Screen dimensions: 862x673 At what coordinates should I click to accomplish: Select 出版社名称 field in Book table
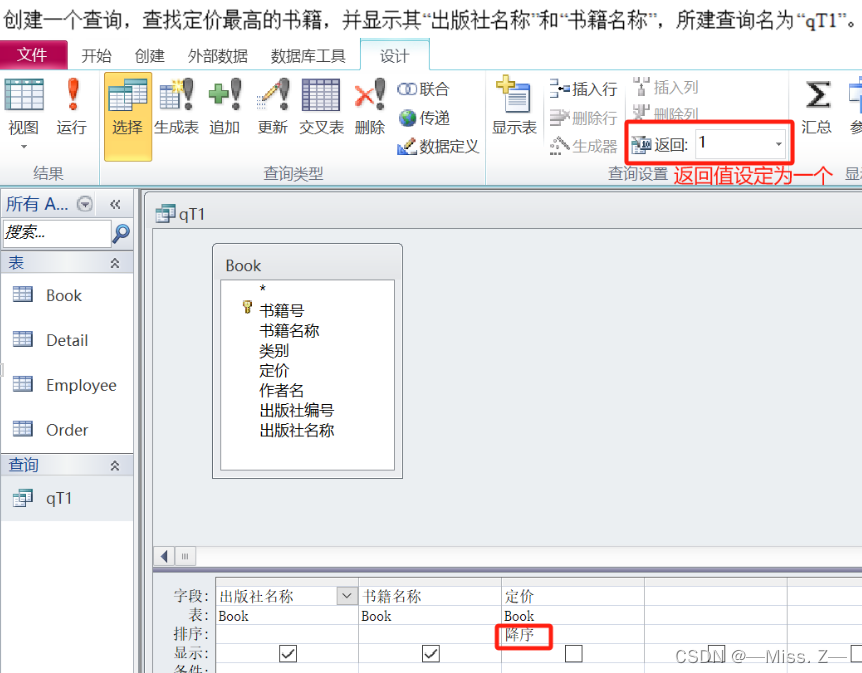[297, 430]
